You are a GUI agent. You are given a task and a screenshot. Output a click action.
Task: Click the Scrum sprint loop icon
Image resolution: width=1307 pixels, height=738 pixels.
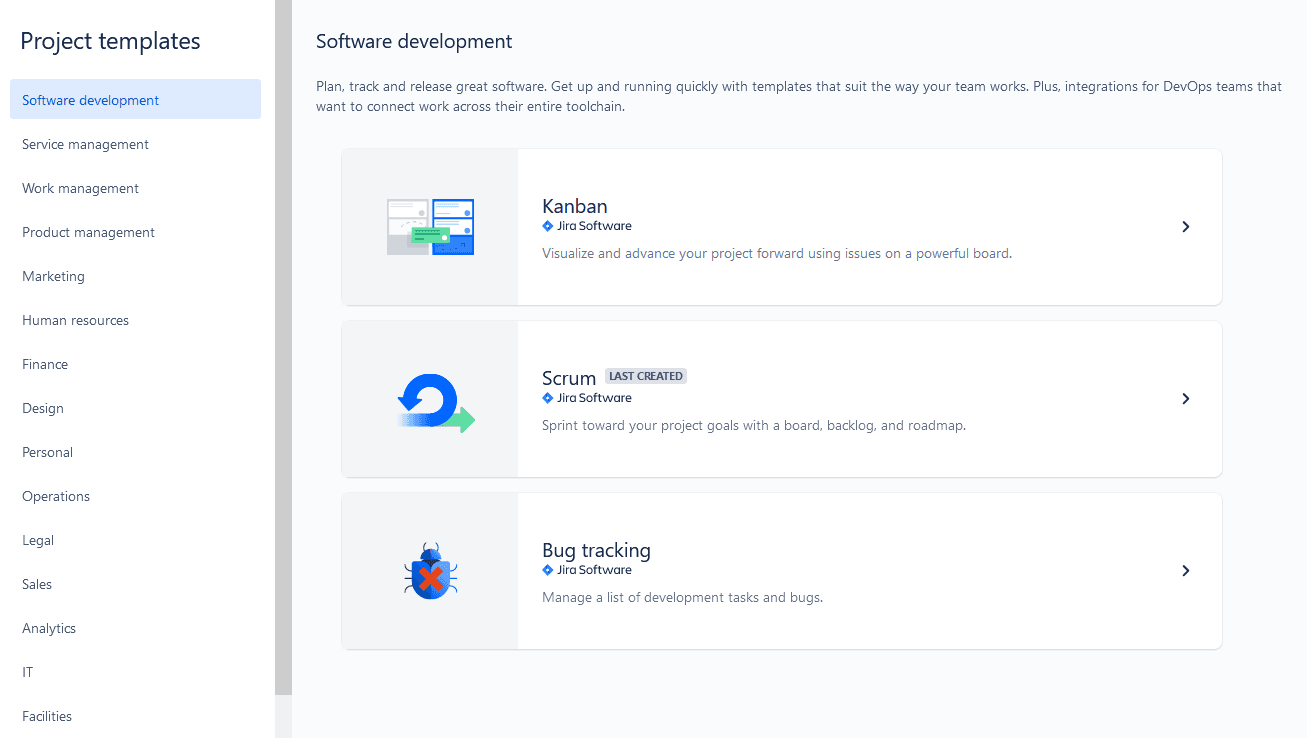point(436,403)
